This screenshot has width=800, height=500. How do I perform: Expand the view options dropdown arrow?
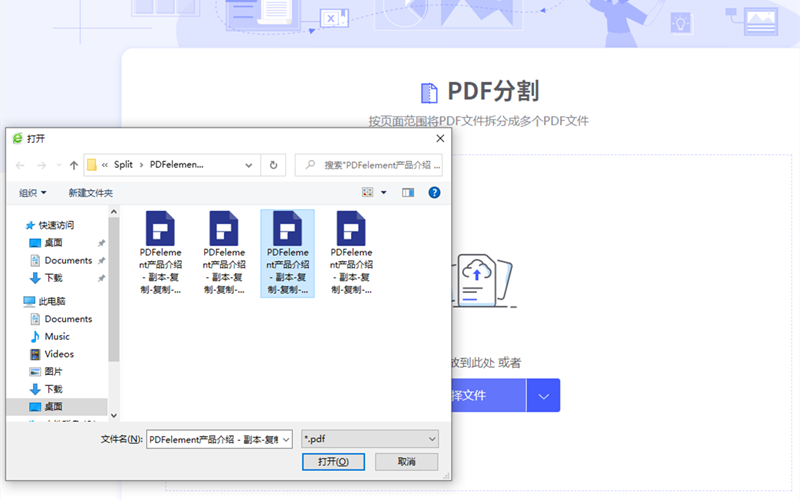[x=383, y=192]
